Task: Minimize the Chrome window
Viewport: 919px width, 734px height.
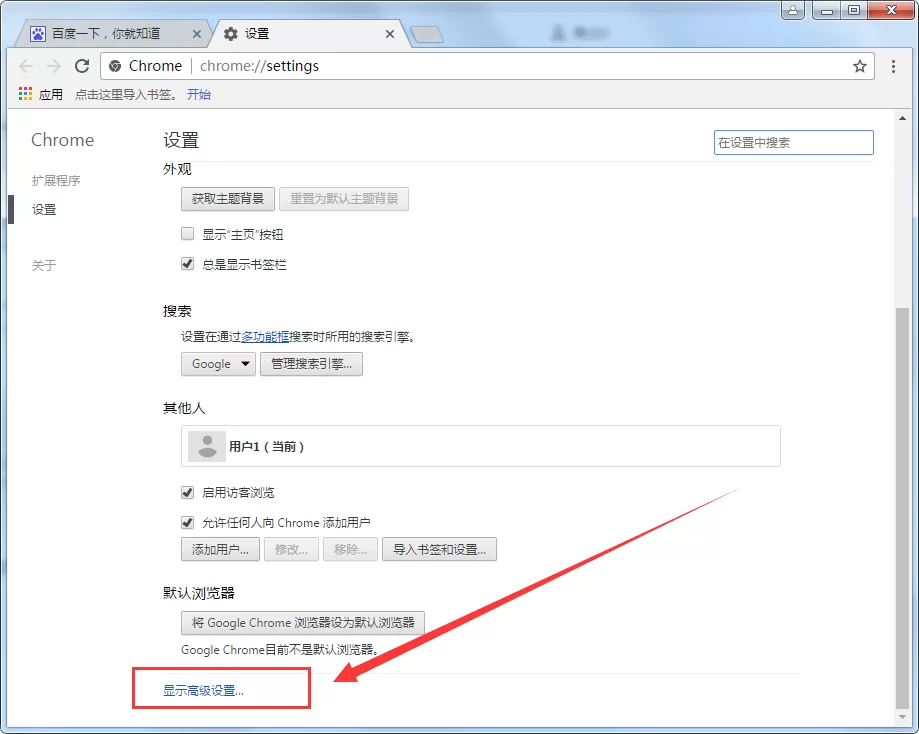Action: [827, 10]
